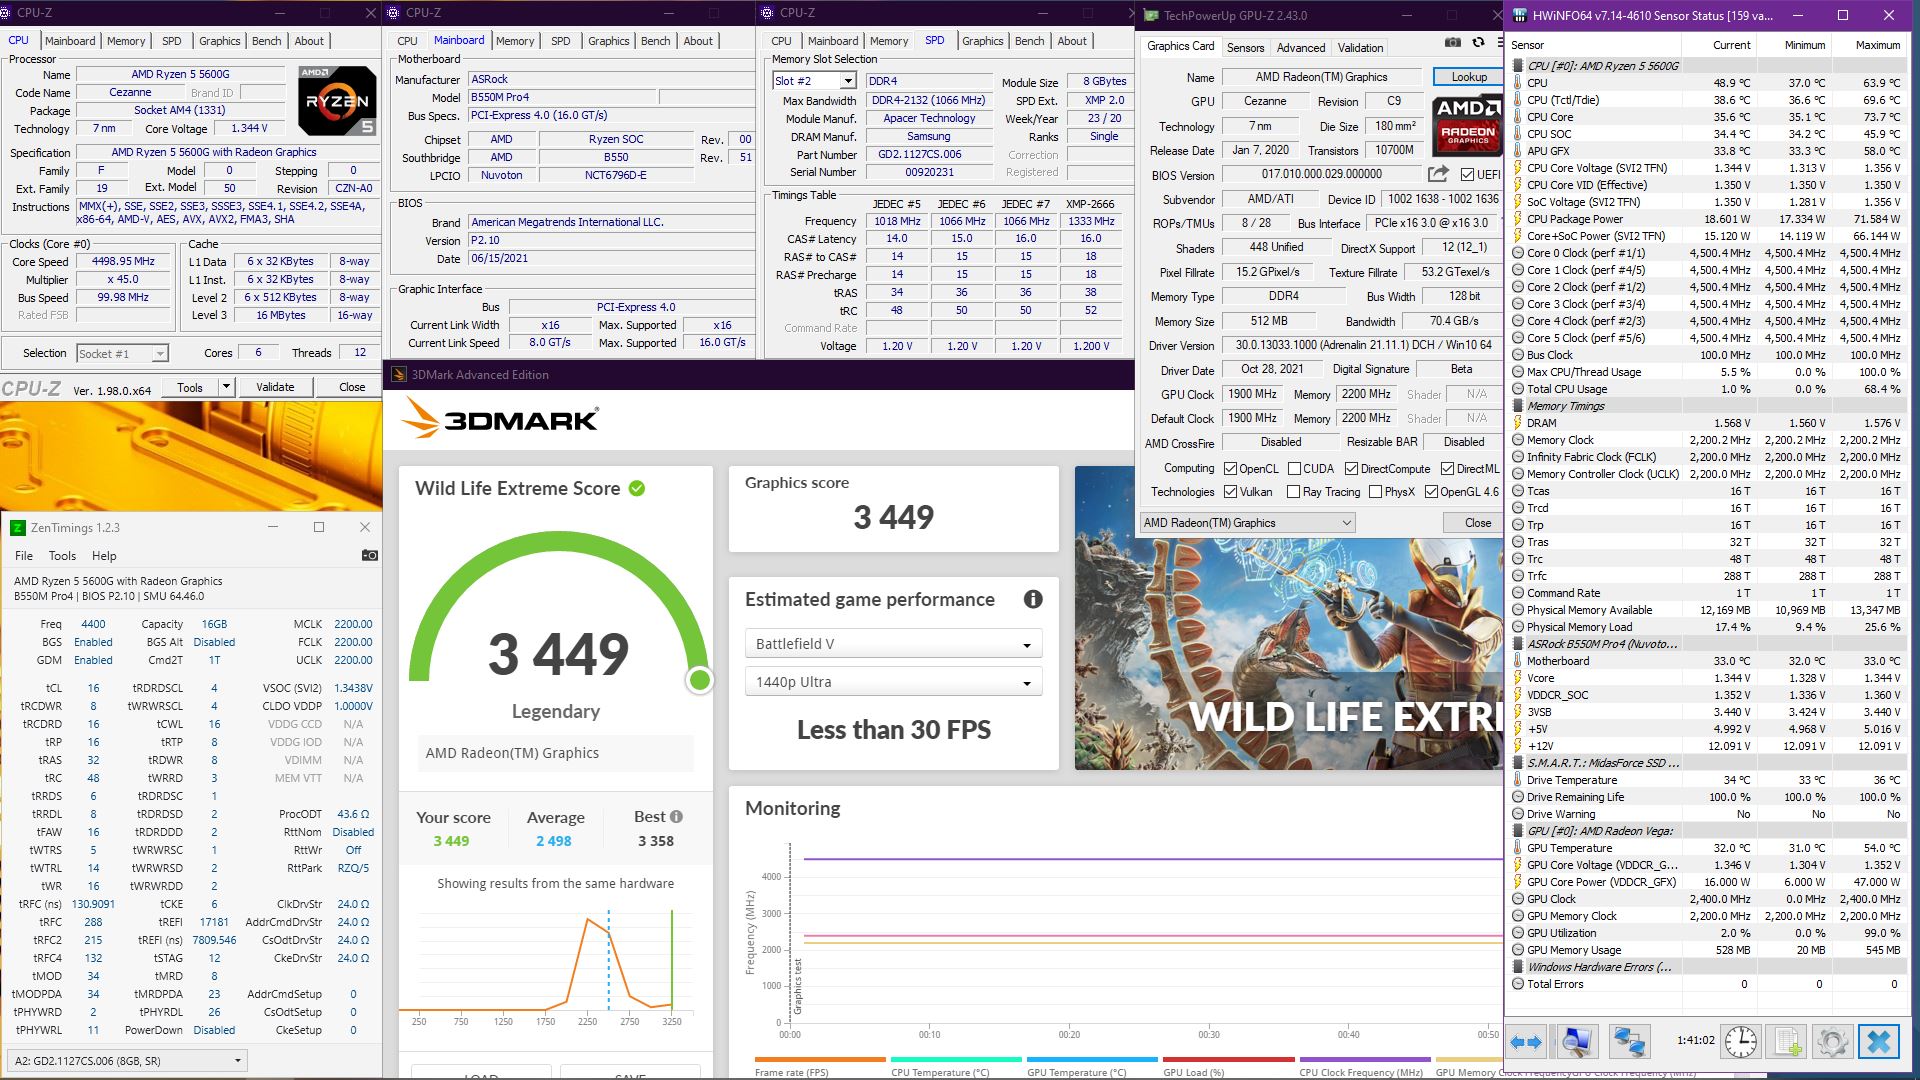Open ZenTimings Help menu

tap(104, 556)
